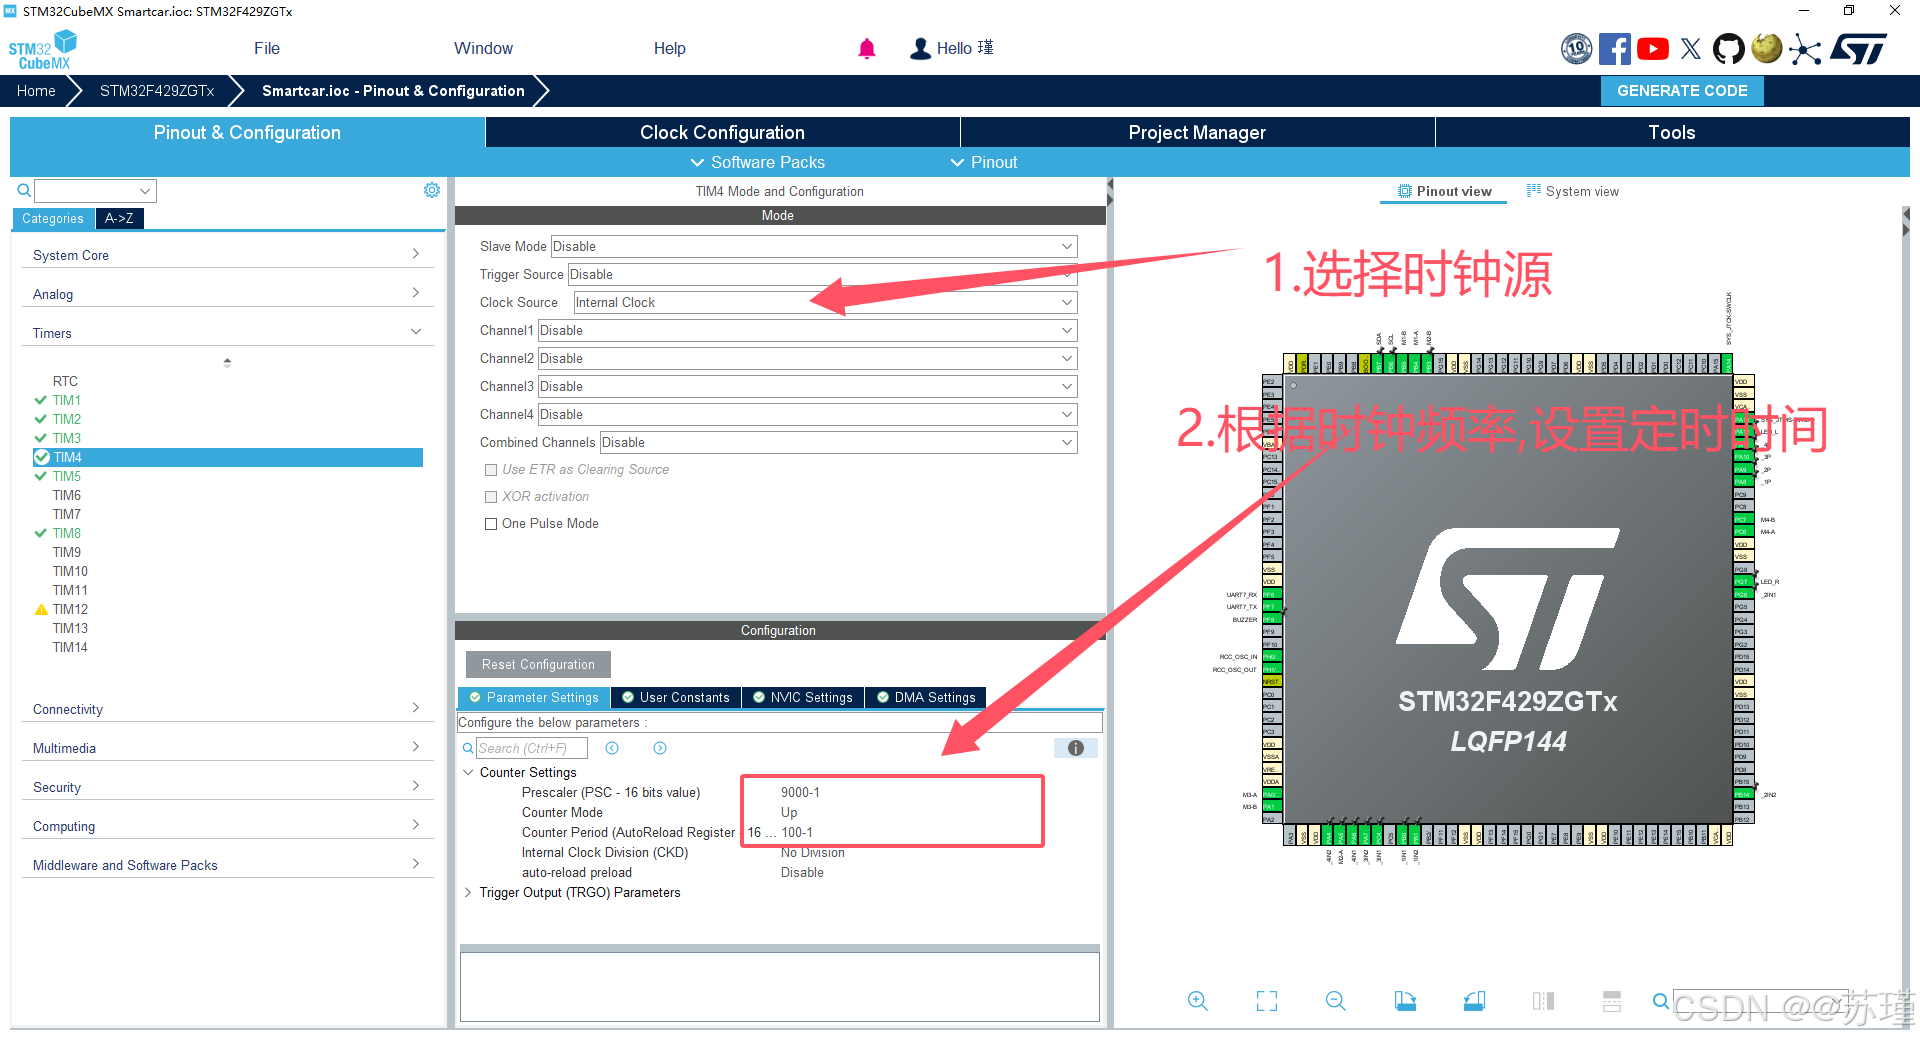1920x1040 pixels.
Task: Click the 10-year anniversary badge icon
Action: tap(1577, 48)
